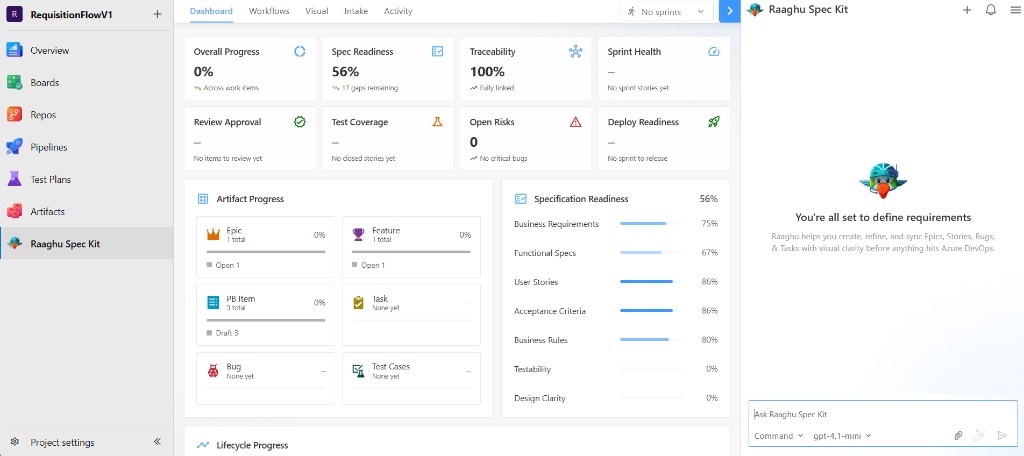
Task: Click the attachment paperclip icon
Action: click(958, 436)
